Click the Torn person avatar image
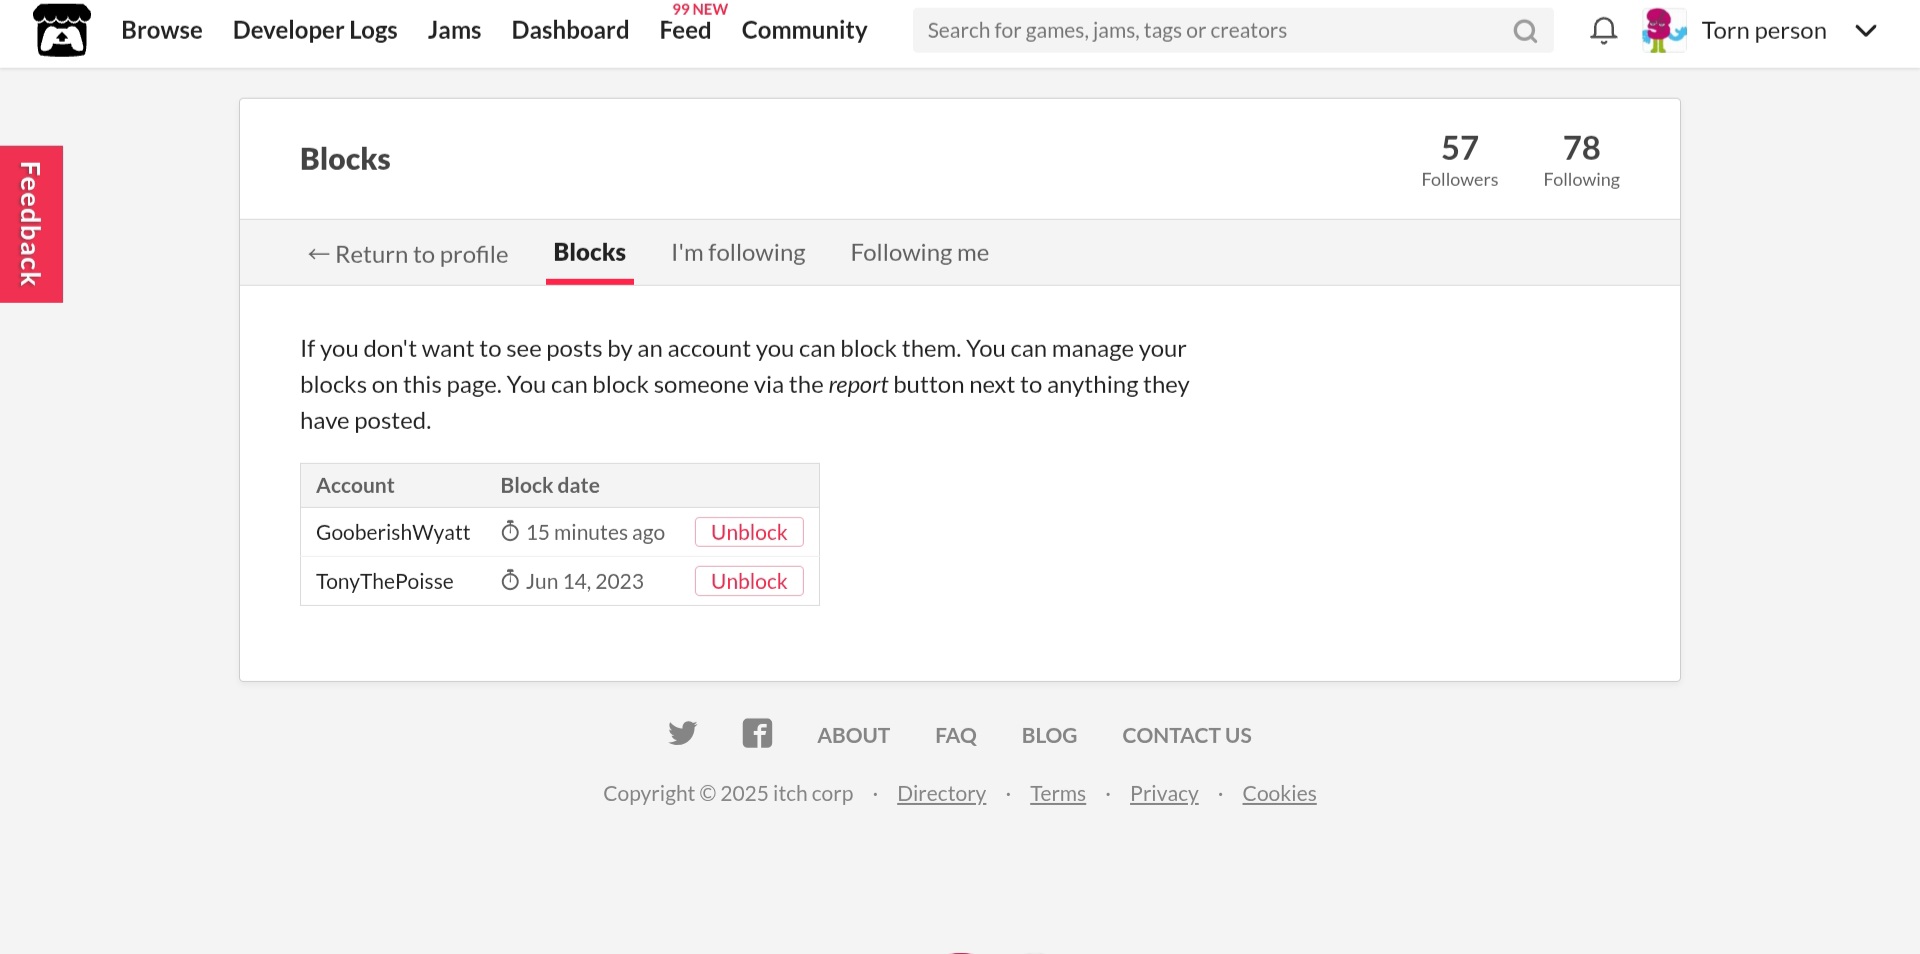Viewport: 1920px width, 954px height. (x=1664, y=30)
